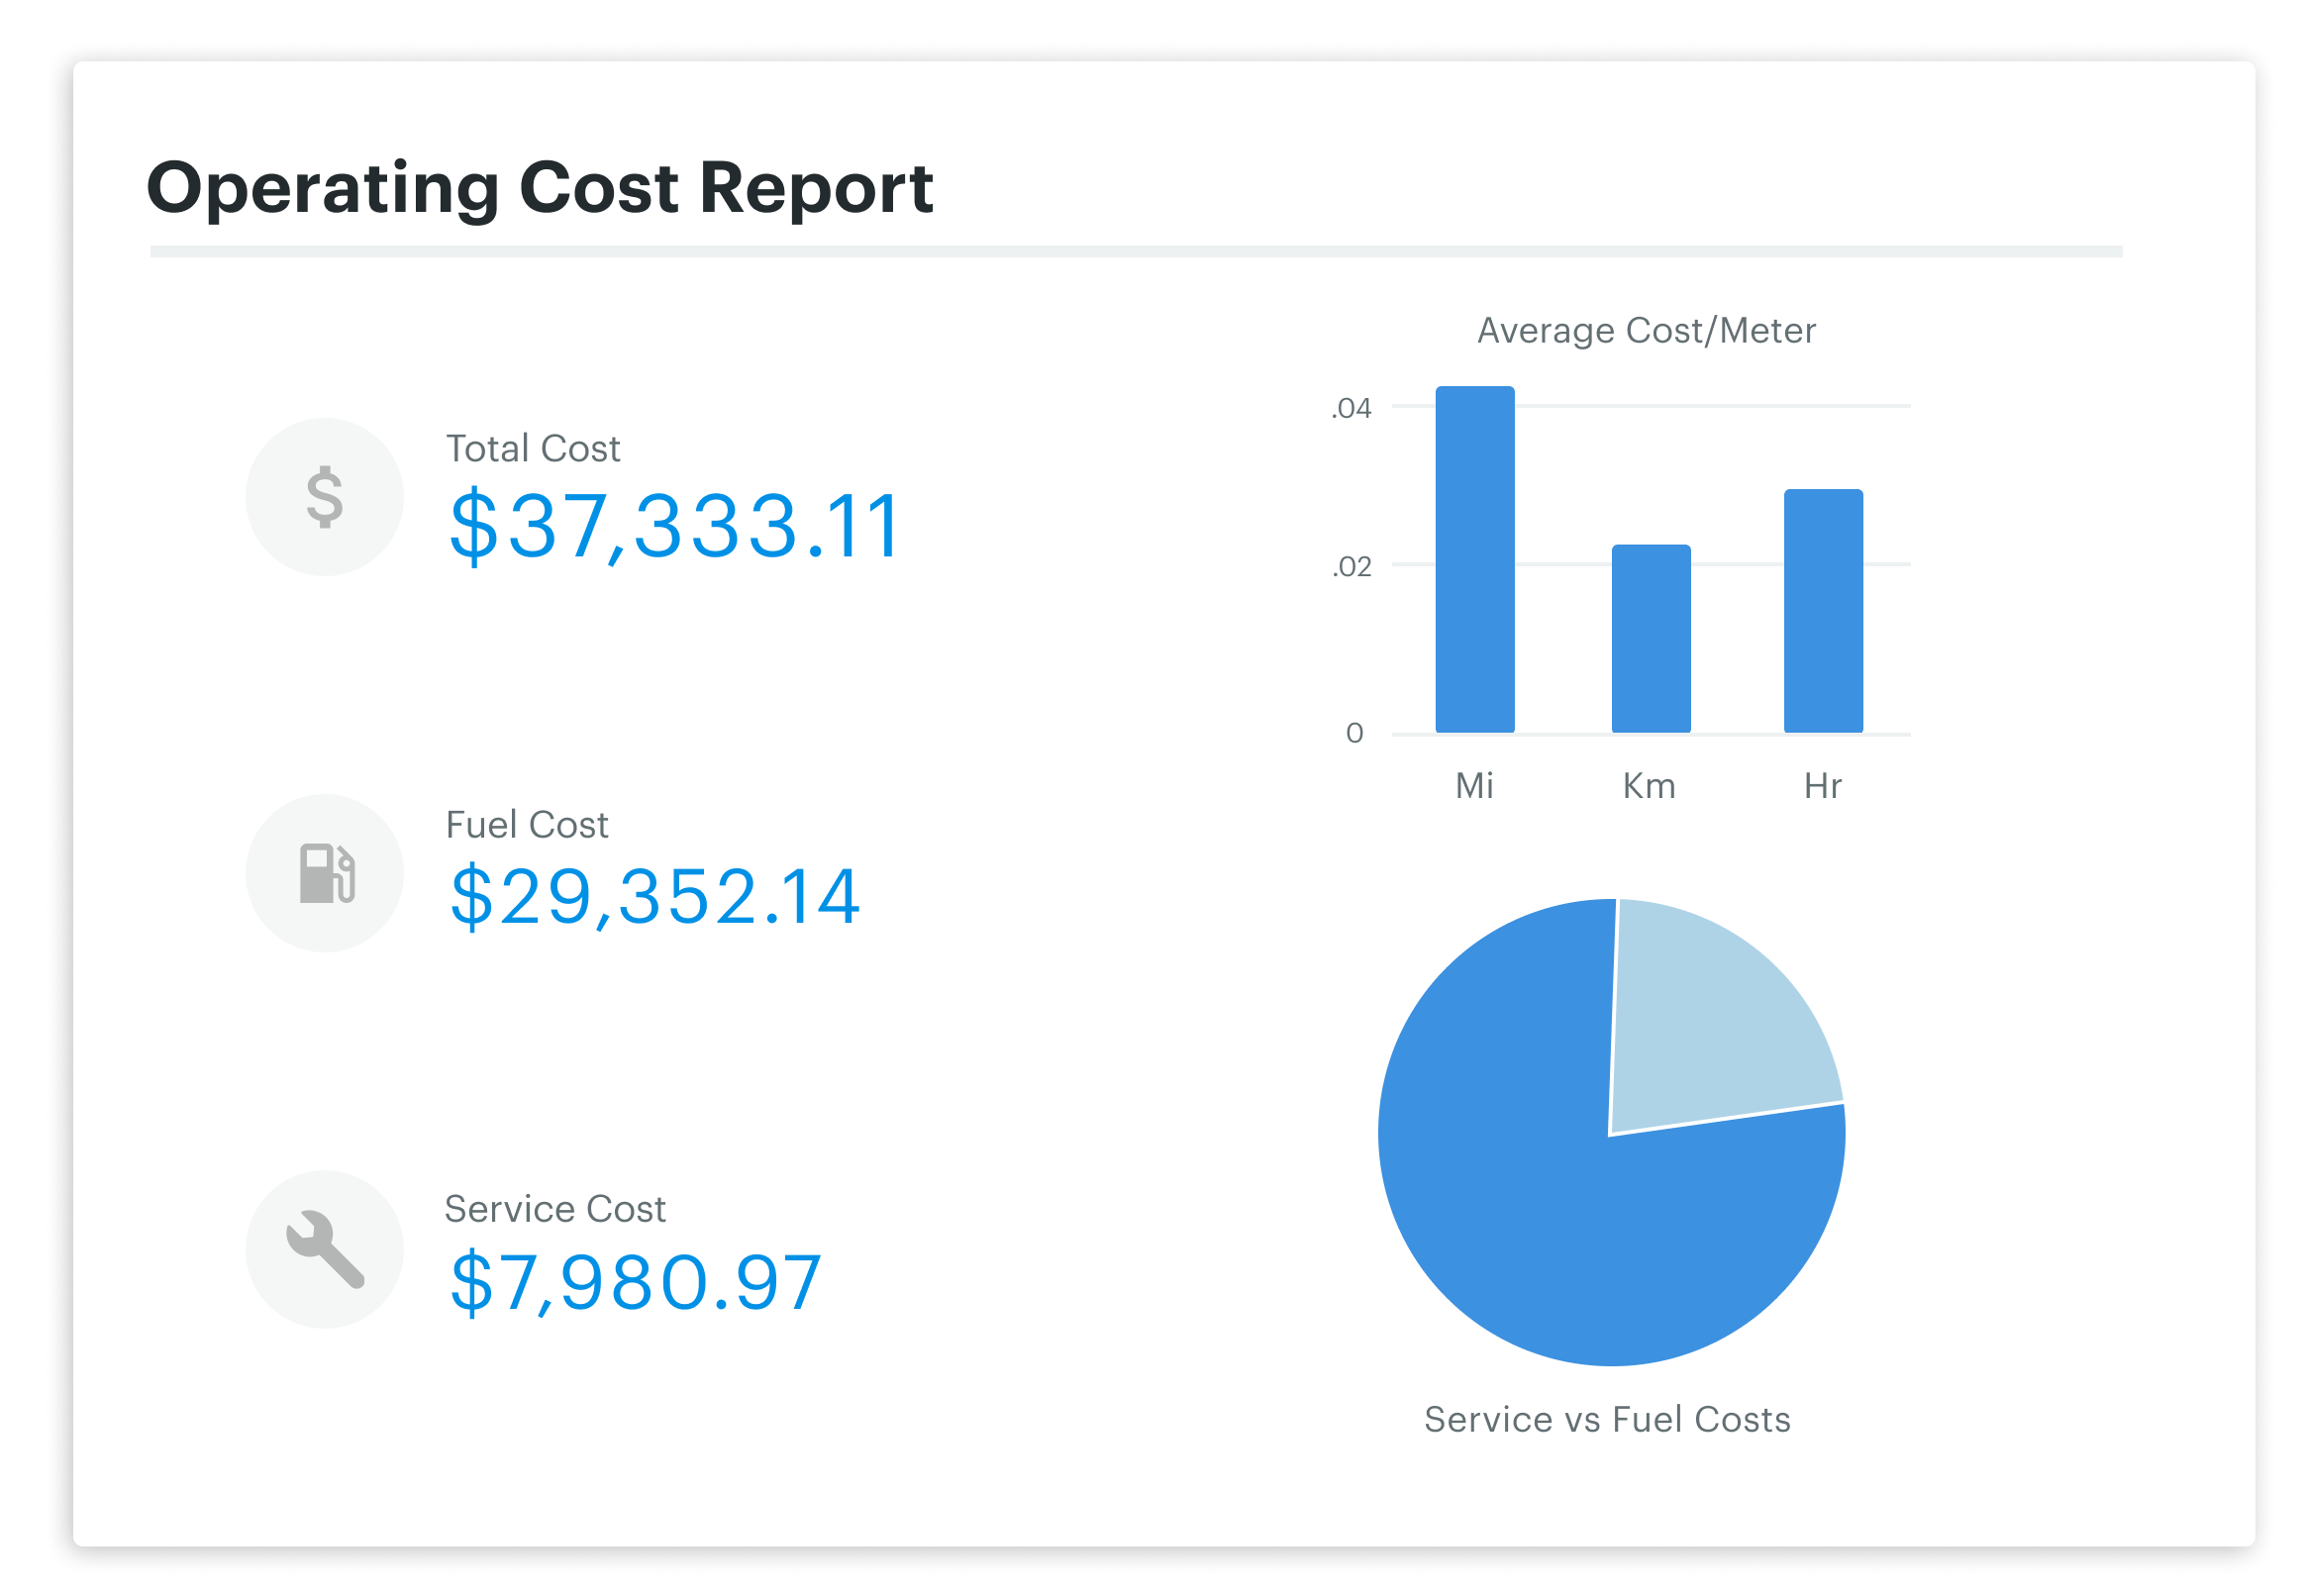This screenshot has height=1596, width=2305.
Task: Click the Mi bar in the chart
Action: 1475,560
